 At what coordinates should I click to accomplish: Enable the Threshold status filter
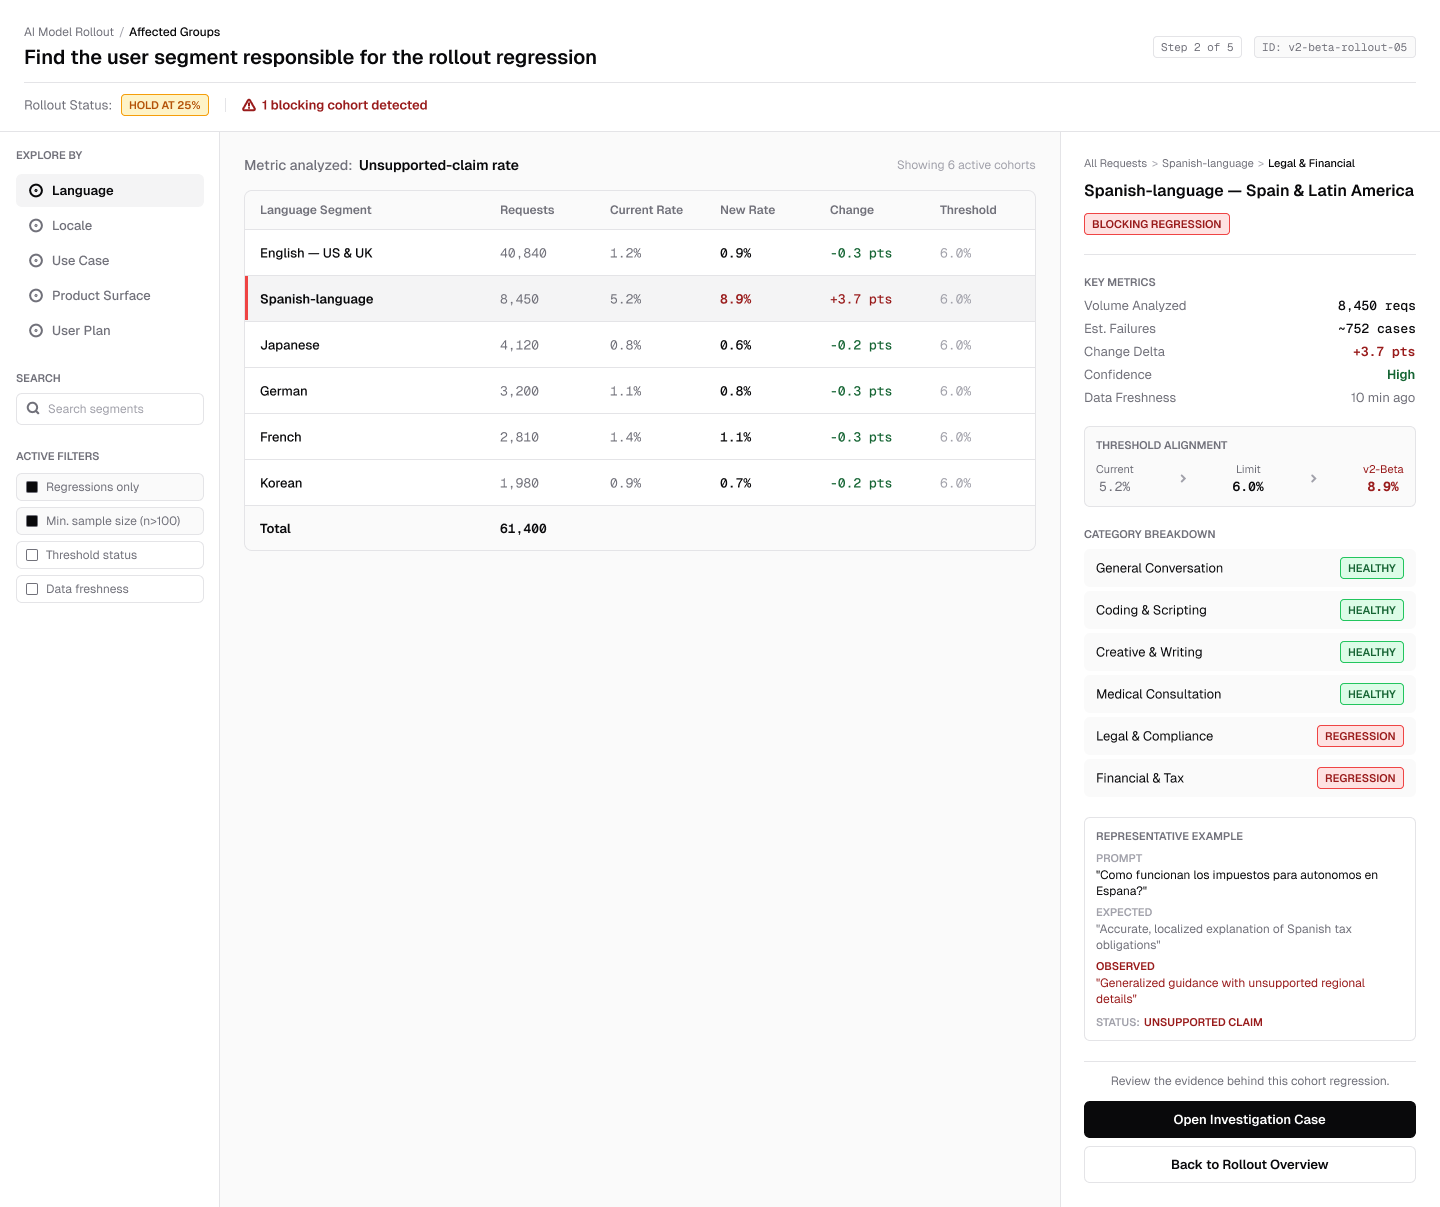(x=110, y=555)
